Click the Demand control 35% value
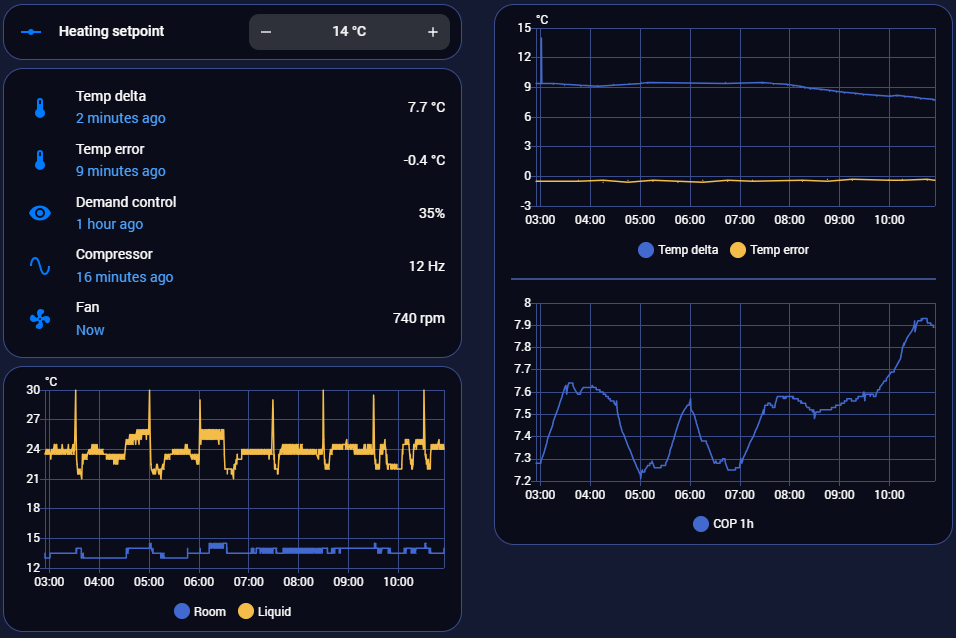This screenshot has height=638, width=956. pyautogui.click(x=431, y=213)
